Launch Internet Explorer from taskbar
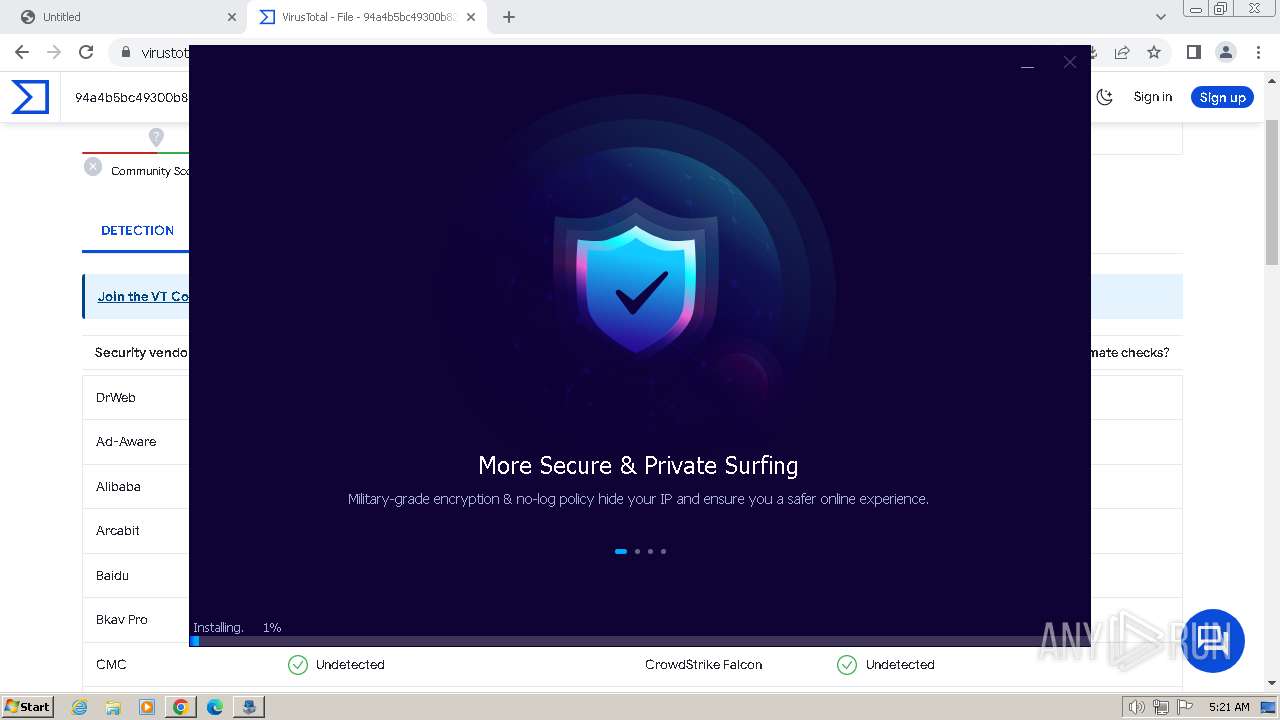Viewport: 1280px width, 720px height. pos(79,707)
